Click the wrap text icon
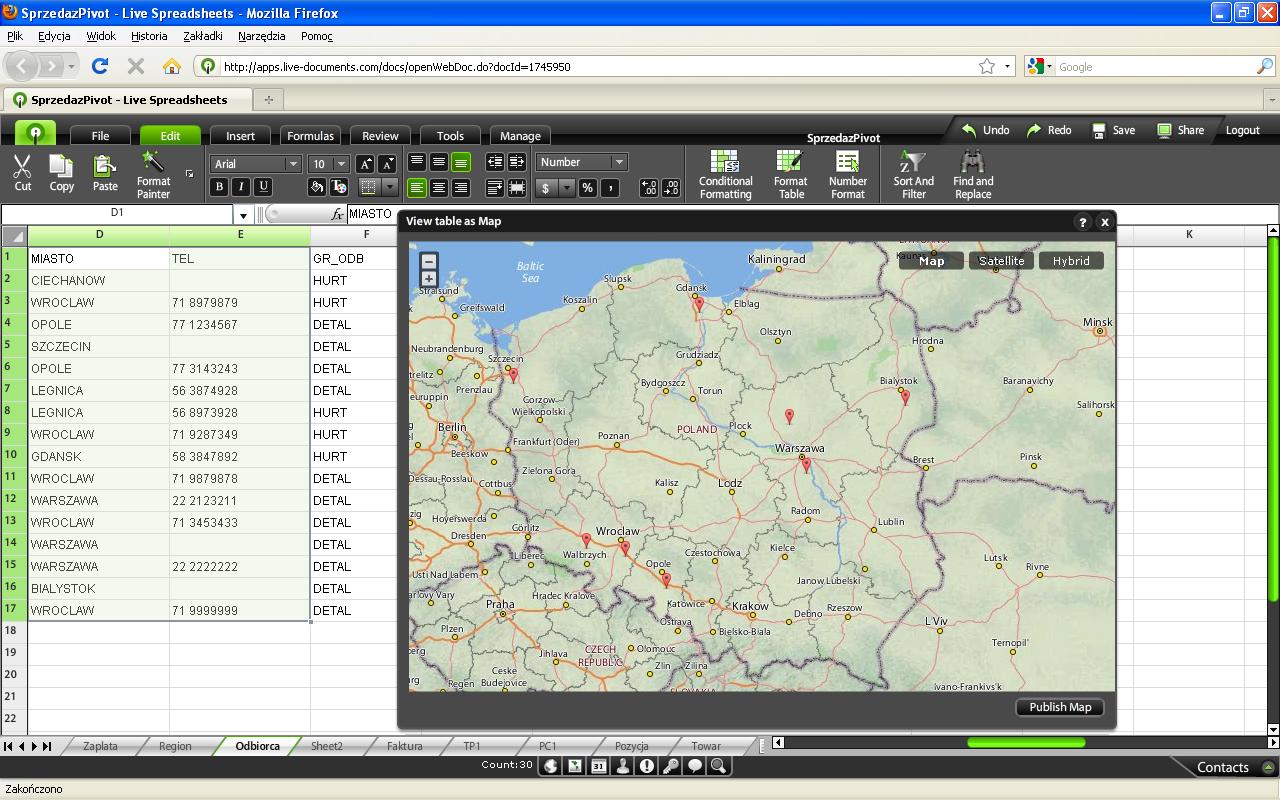 (494, 187)
